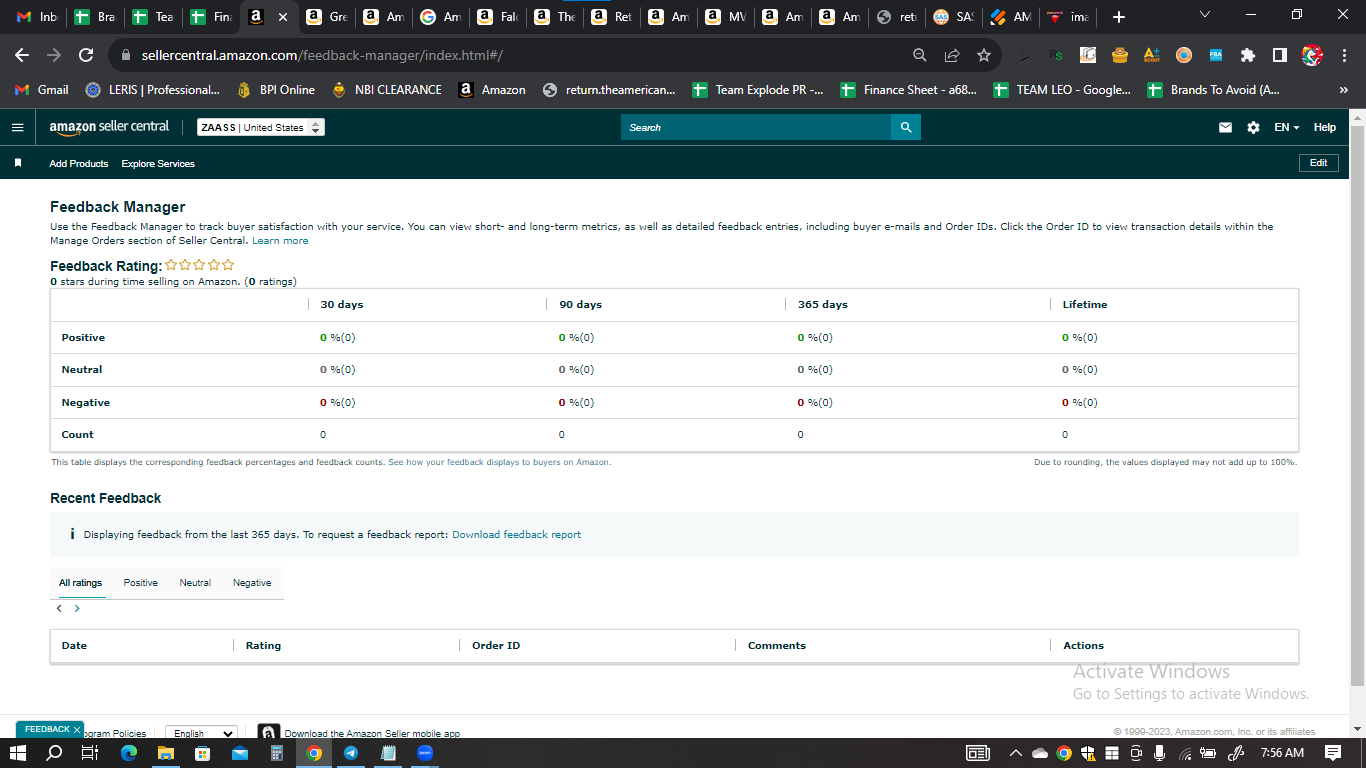Click the FBA extension icon
The width and height of the screenshot is (1366, 768).
[1216, 56]
